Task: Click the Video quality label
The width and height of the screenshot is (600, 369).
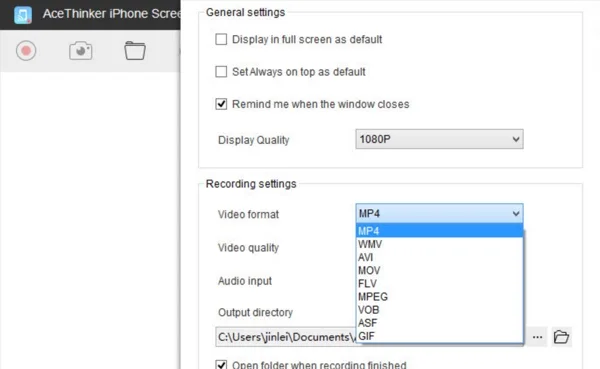Action: (x=248, y=248)
